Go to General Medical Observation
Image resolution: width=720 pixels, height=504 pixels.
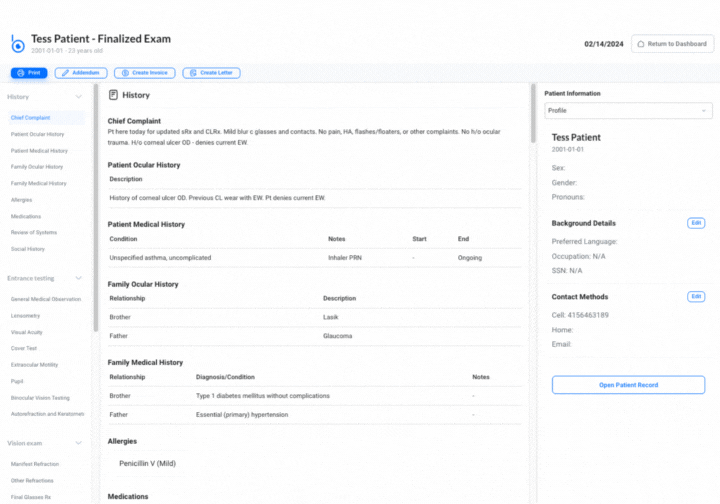point(46,299)
